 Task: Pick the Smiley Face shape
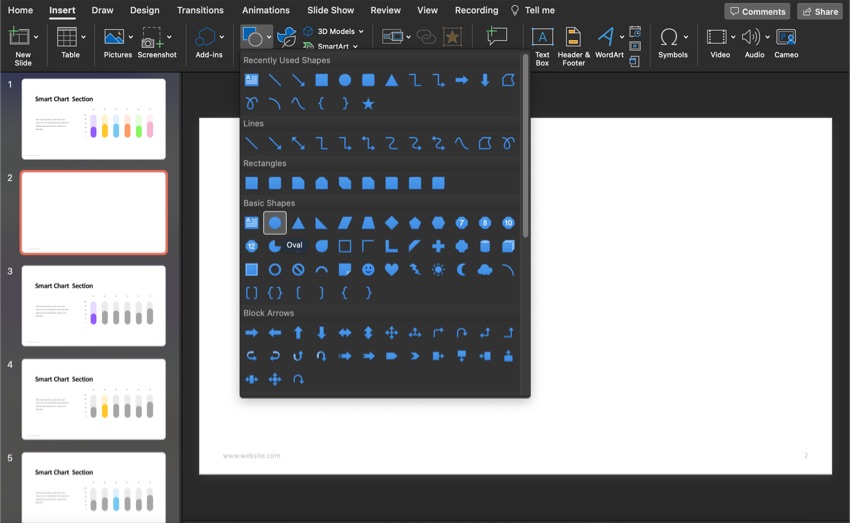pyautogui.click(x=368, y=270)
